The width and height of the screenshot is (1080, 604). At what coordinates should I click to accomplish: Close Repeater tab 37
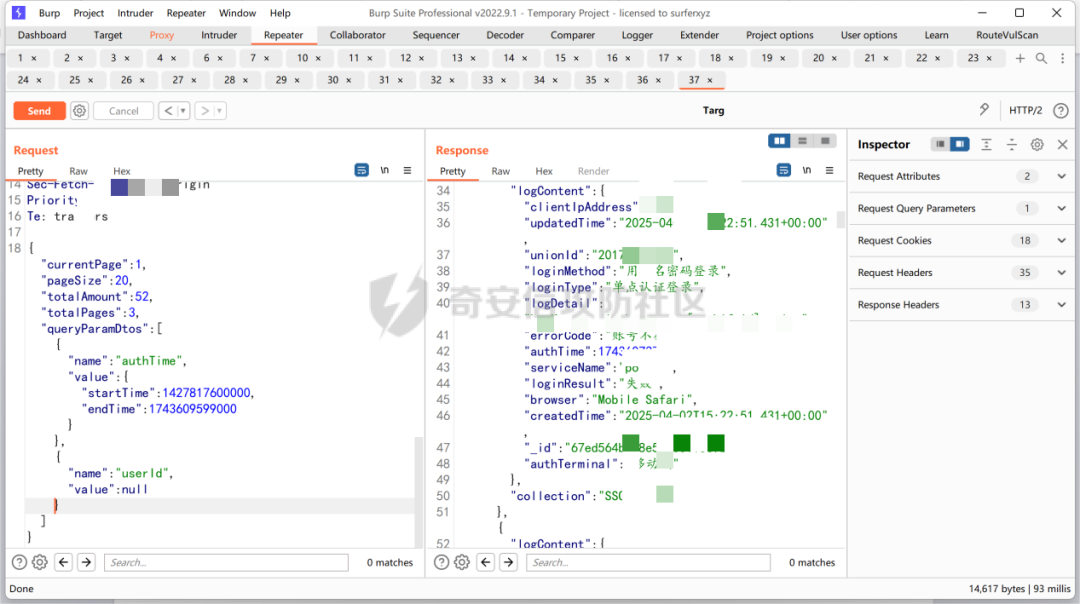point(710,81)
